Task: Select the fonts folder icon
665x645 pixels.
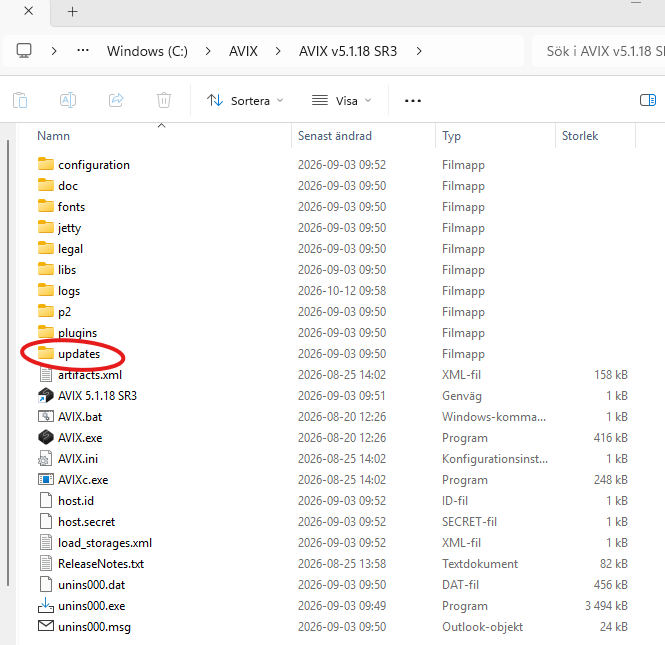Action: tap(46, 206)
